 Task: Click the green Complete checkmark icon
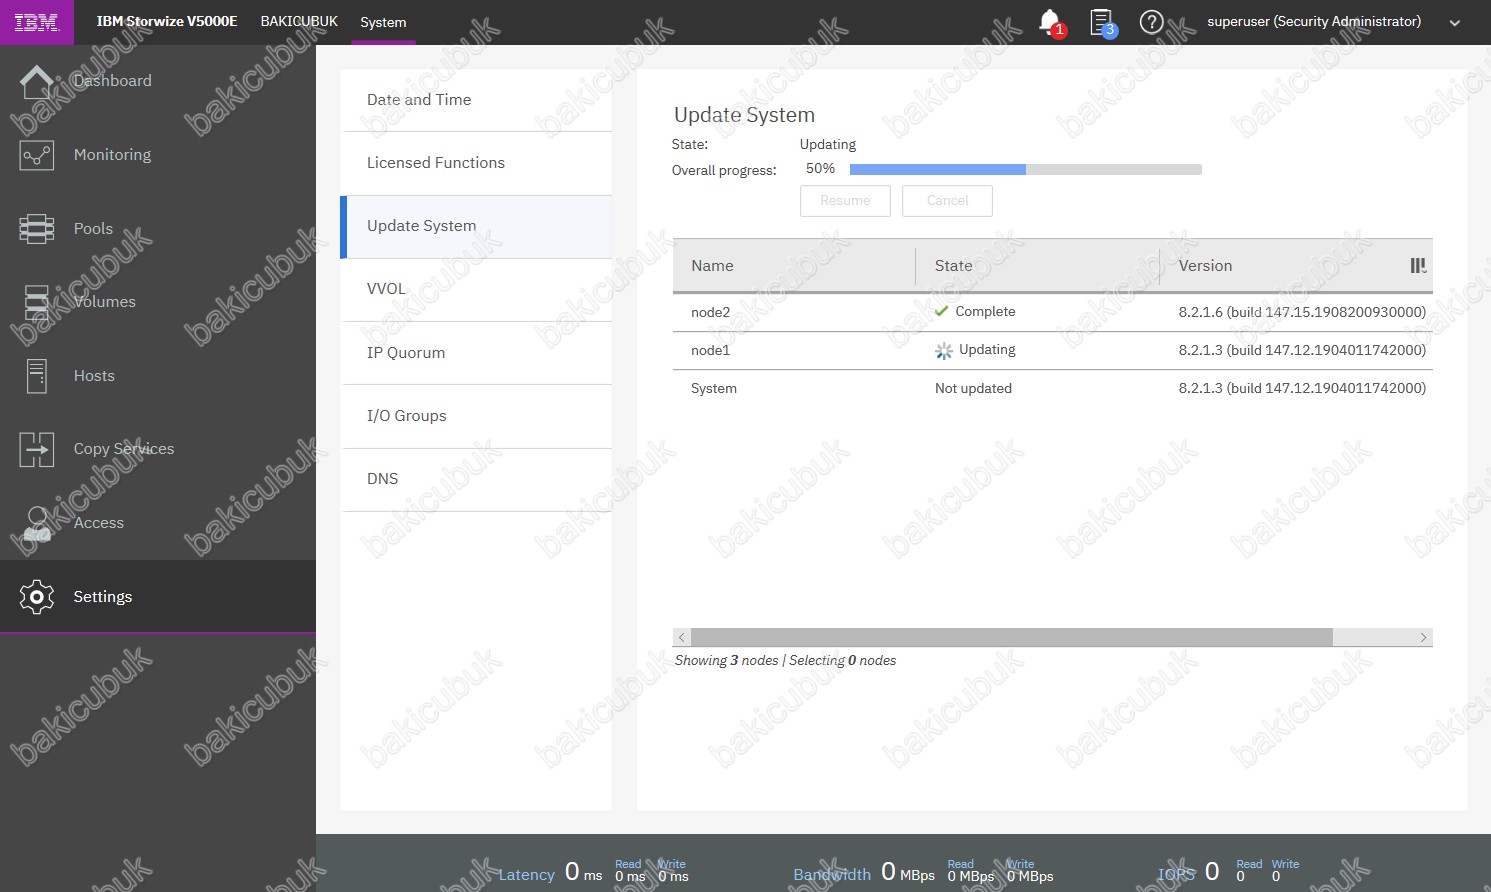[941, 311]
